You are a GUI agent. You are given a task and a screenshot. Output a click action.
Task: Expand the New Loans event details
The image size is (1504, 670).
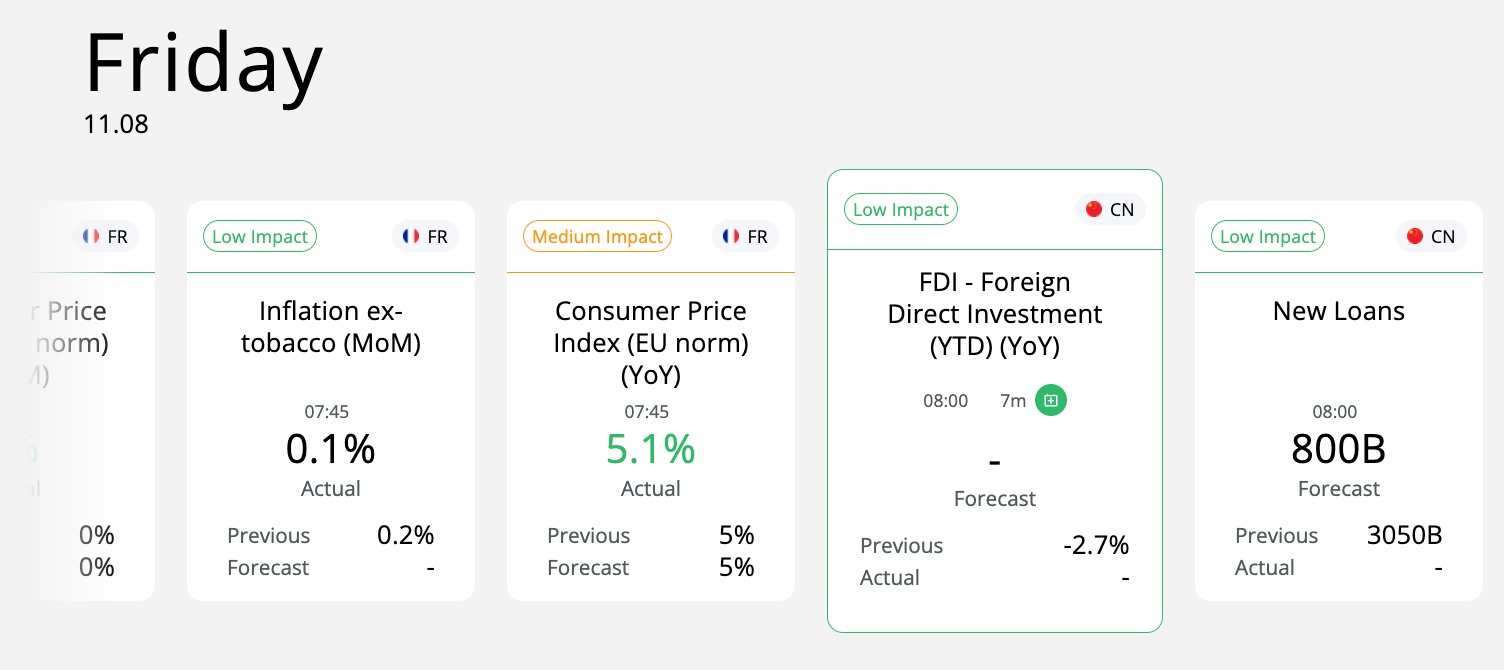coord(1338,400)
